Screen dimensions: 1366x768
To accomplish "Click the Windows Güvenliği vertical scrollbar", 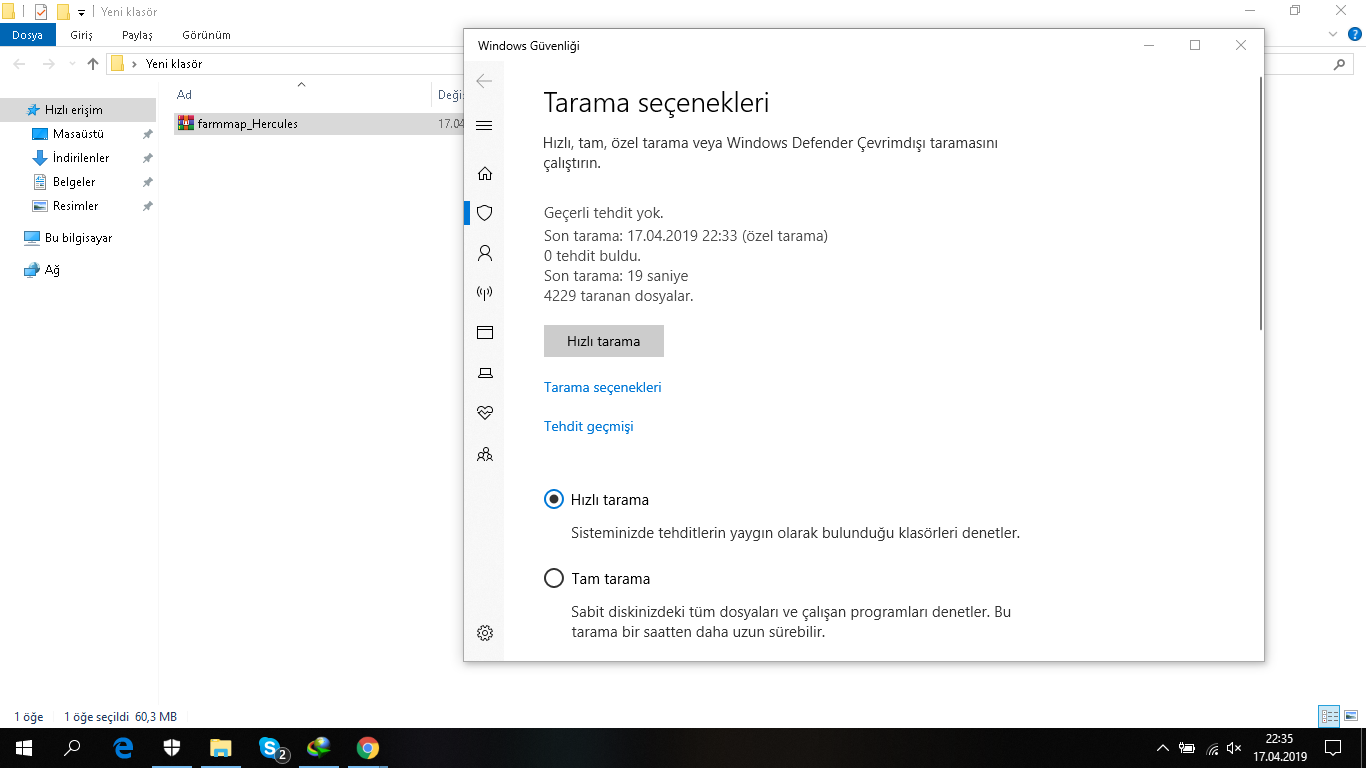I will click(1260, 203).
